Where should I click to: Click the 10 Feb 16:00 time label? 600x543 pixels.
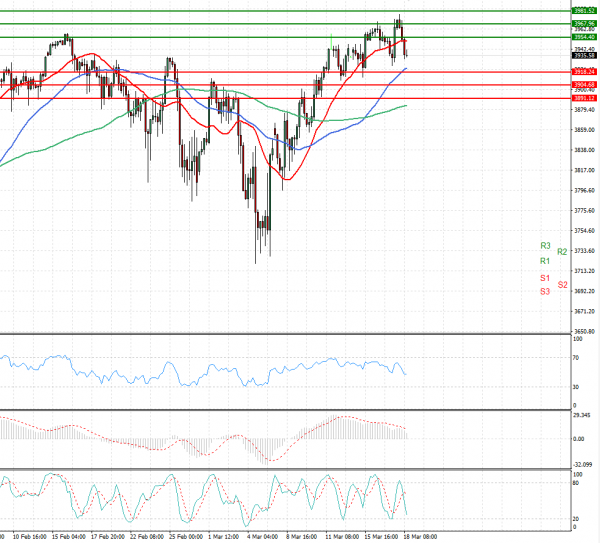30,537
